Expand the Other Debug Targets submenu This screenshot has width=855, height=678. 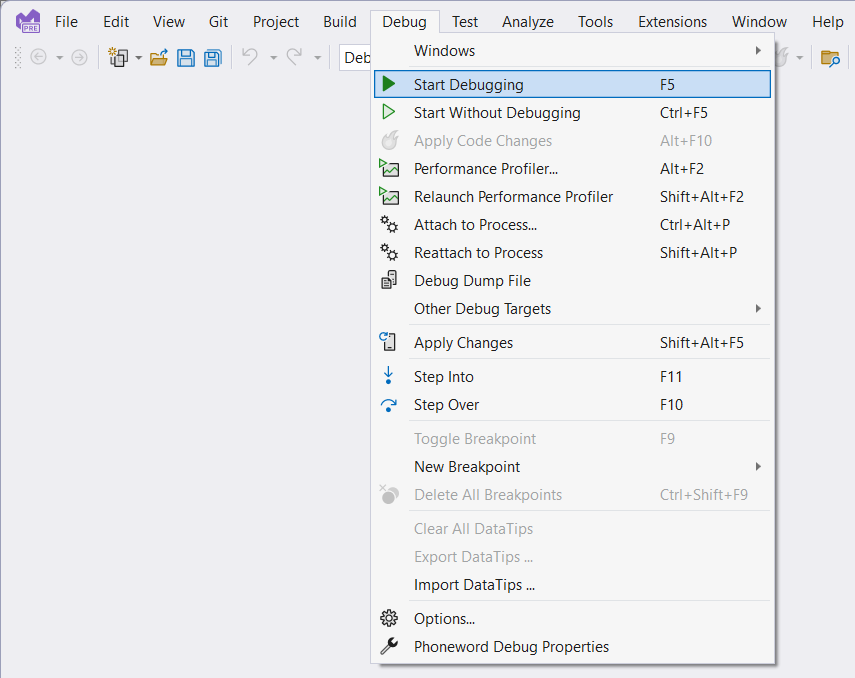[x=757, y=309]
